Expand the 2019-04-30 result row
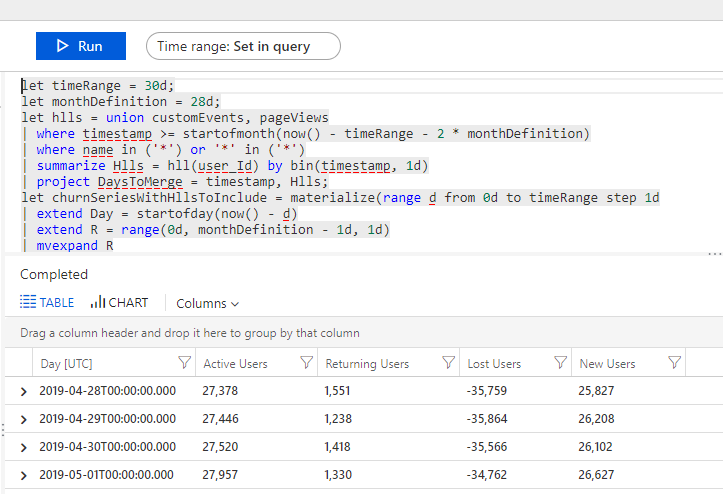 pos(24,447)
